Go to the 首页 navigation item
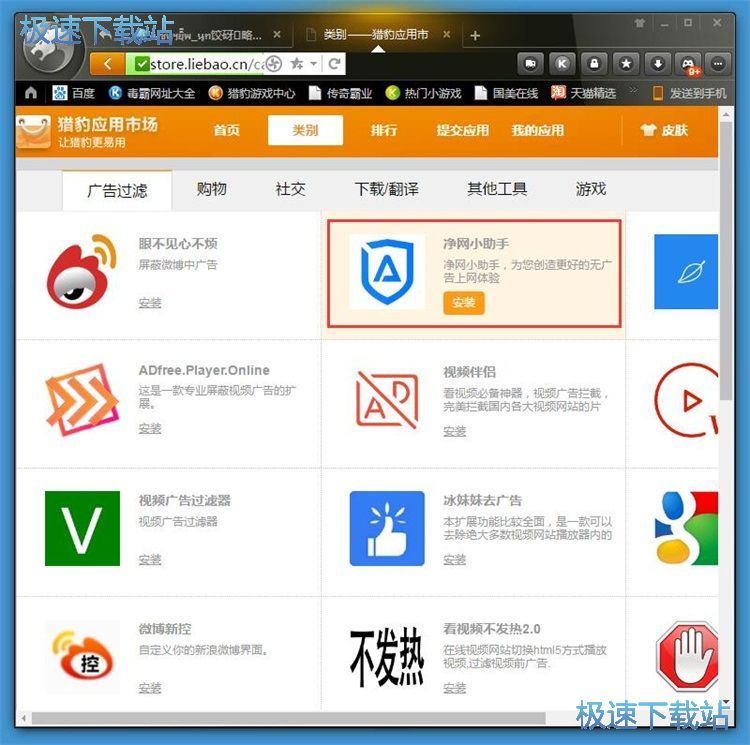This screenshot has width=750, height=745. (x=226, y=130)
